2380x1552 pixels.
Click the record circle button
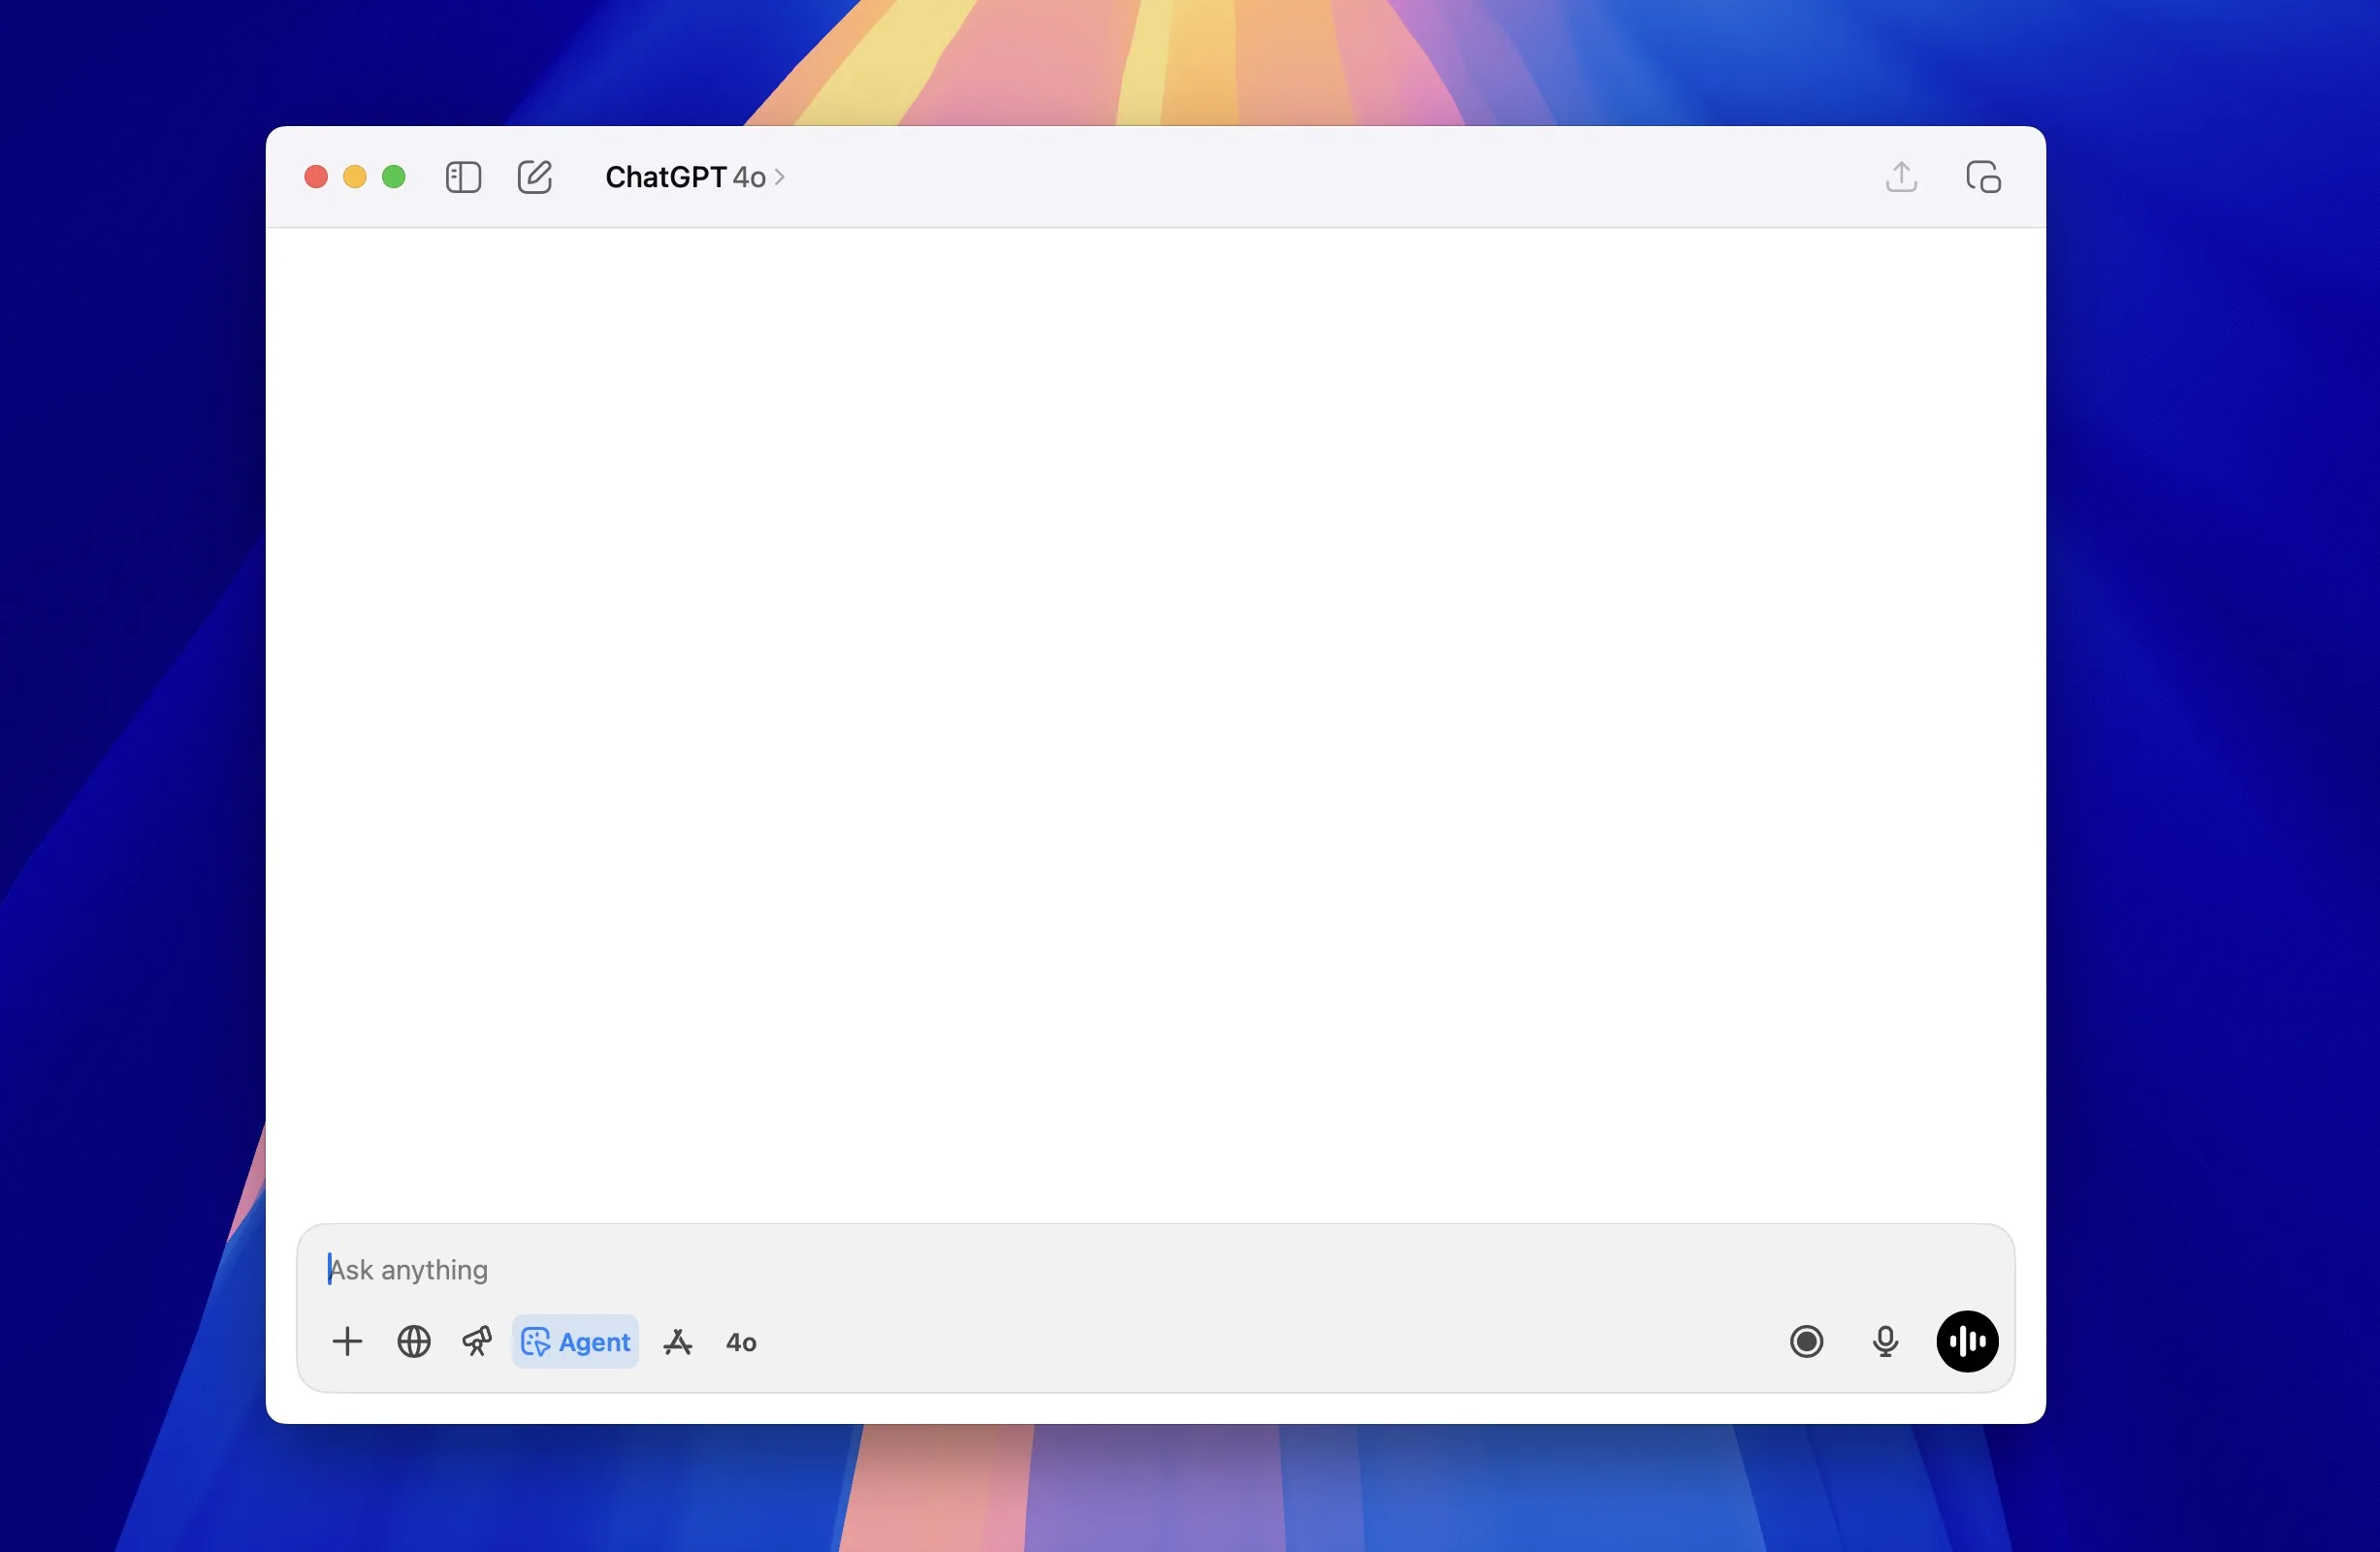click(1807, 1342)
